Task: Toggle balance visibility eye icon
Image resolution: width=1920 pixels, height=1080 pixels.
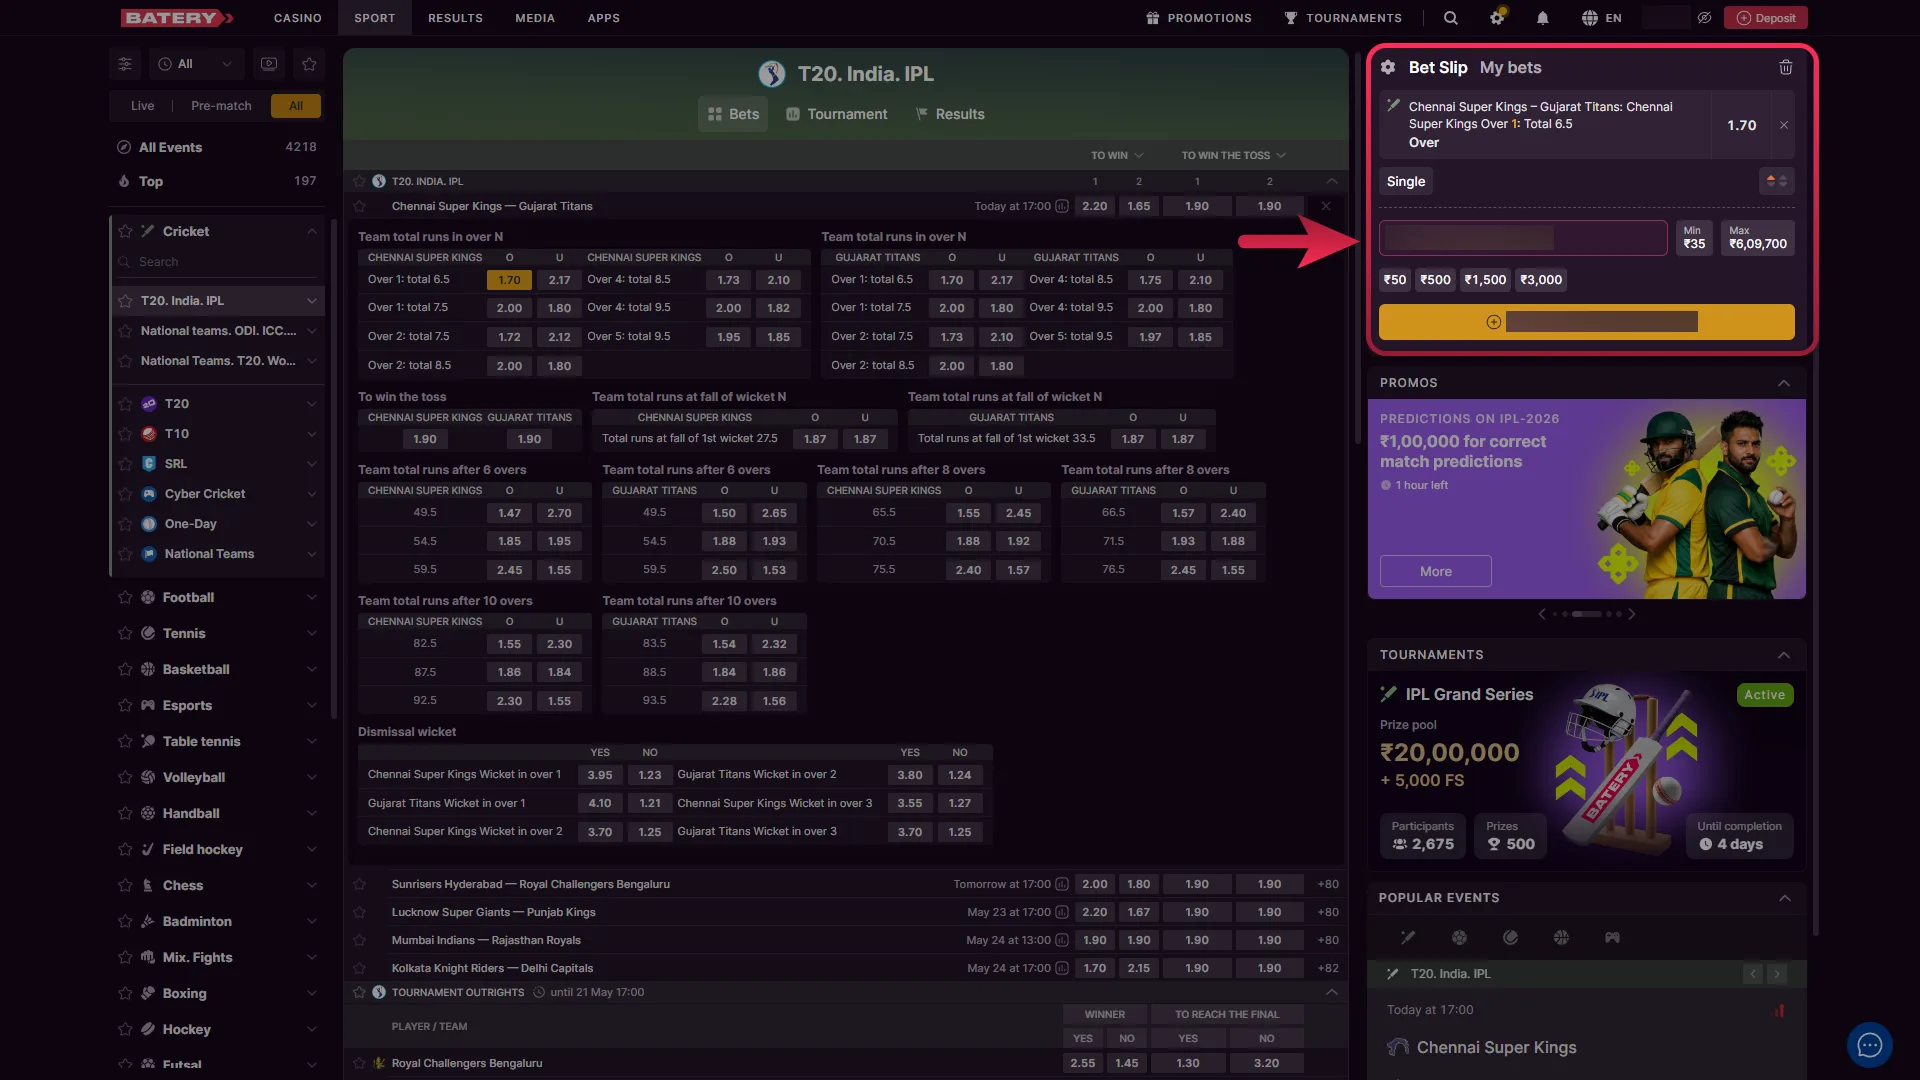Action: (x=1704, y=18)
